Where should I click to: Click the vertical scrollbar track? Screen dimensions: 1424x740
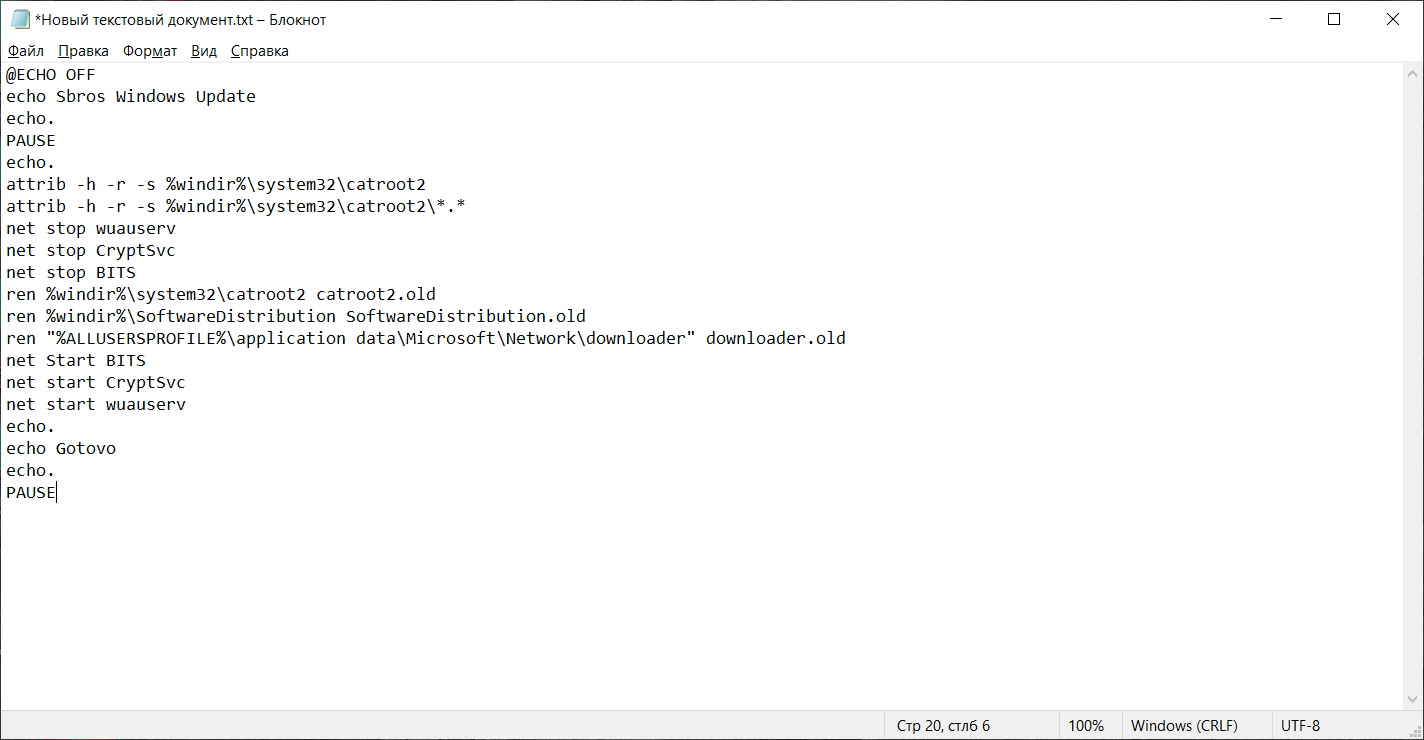1413,400
